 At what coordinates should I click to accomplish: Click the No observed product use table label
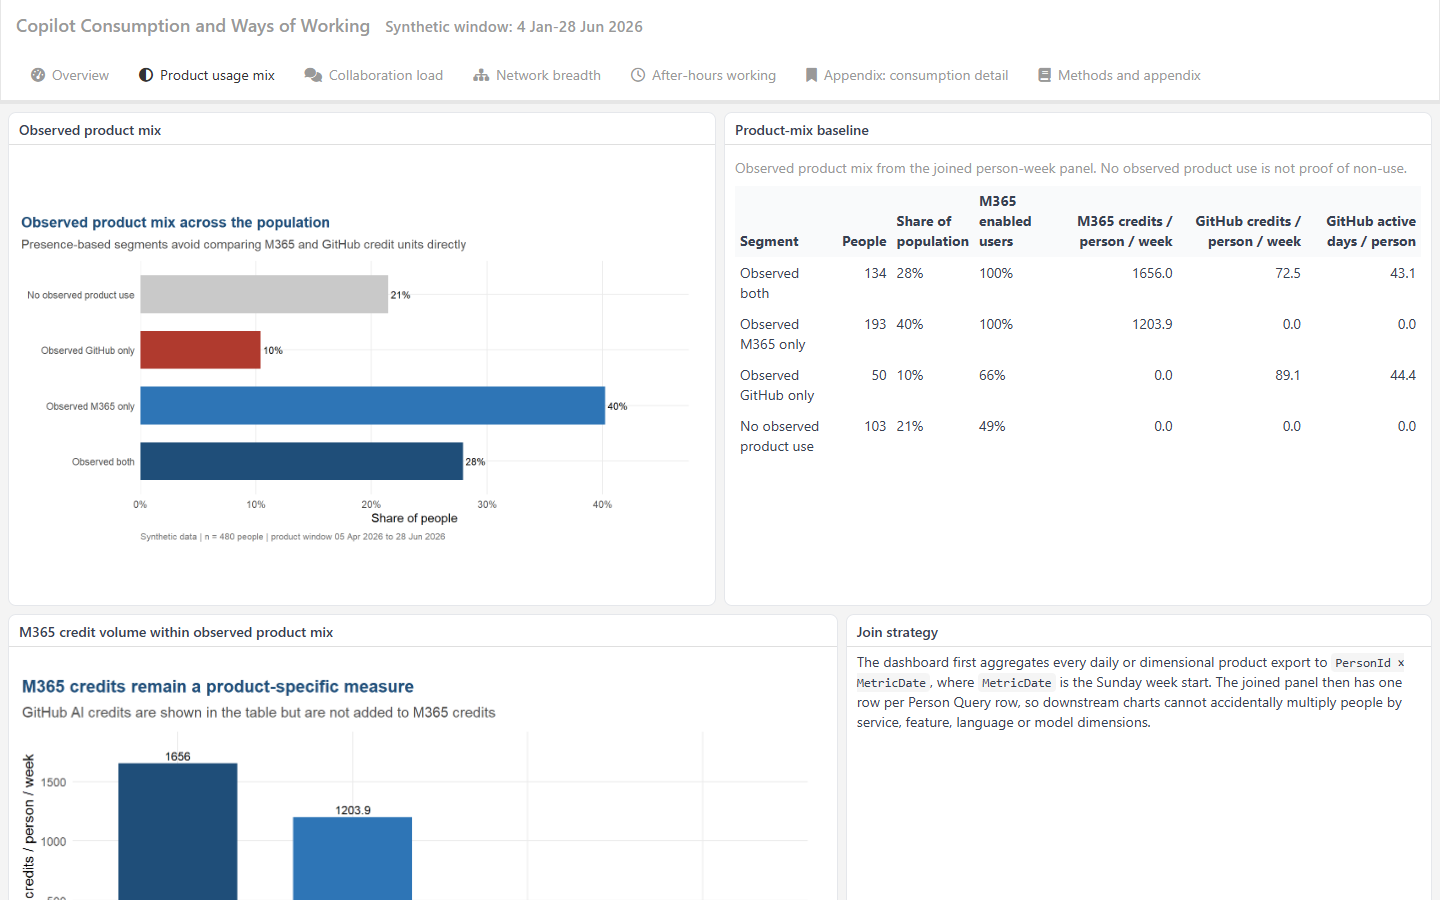pos(779,436)
